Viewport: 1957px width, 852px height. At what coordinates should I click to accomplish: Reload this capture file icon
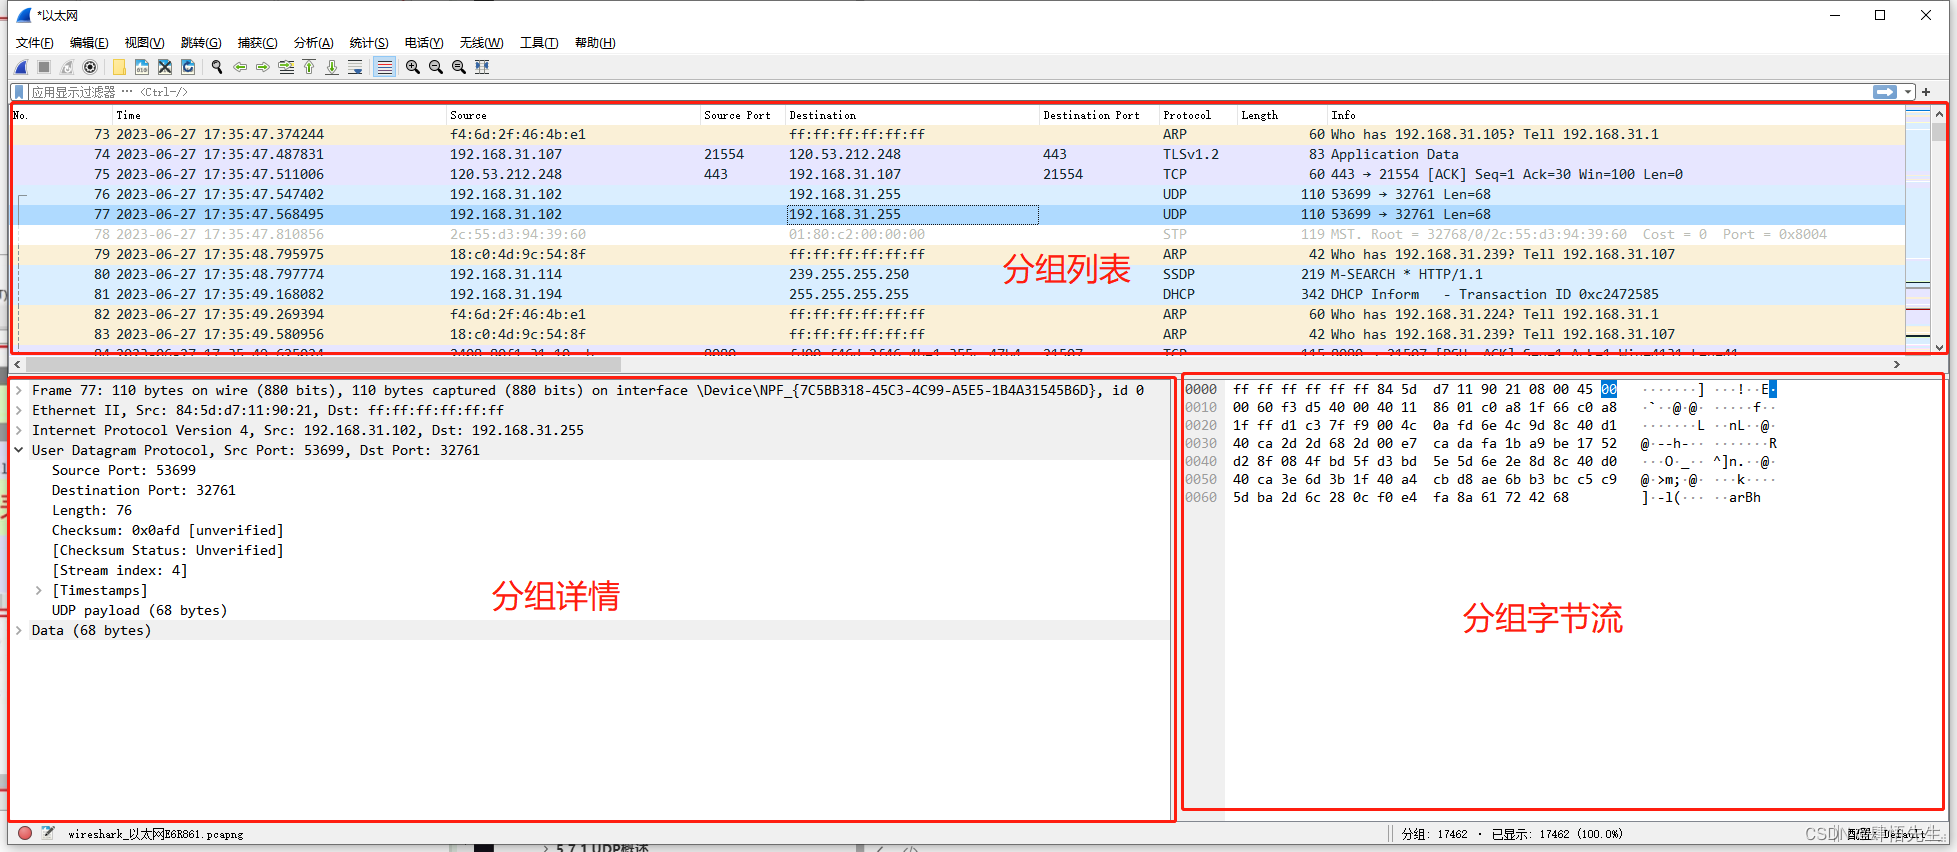tap(188, 67)
